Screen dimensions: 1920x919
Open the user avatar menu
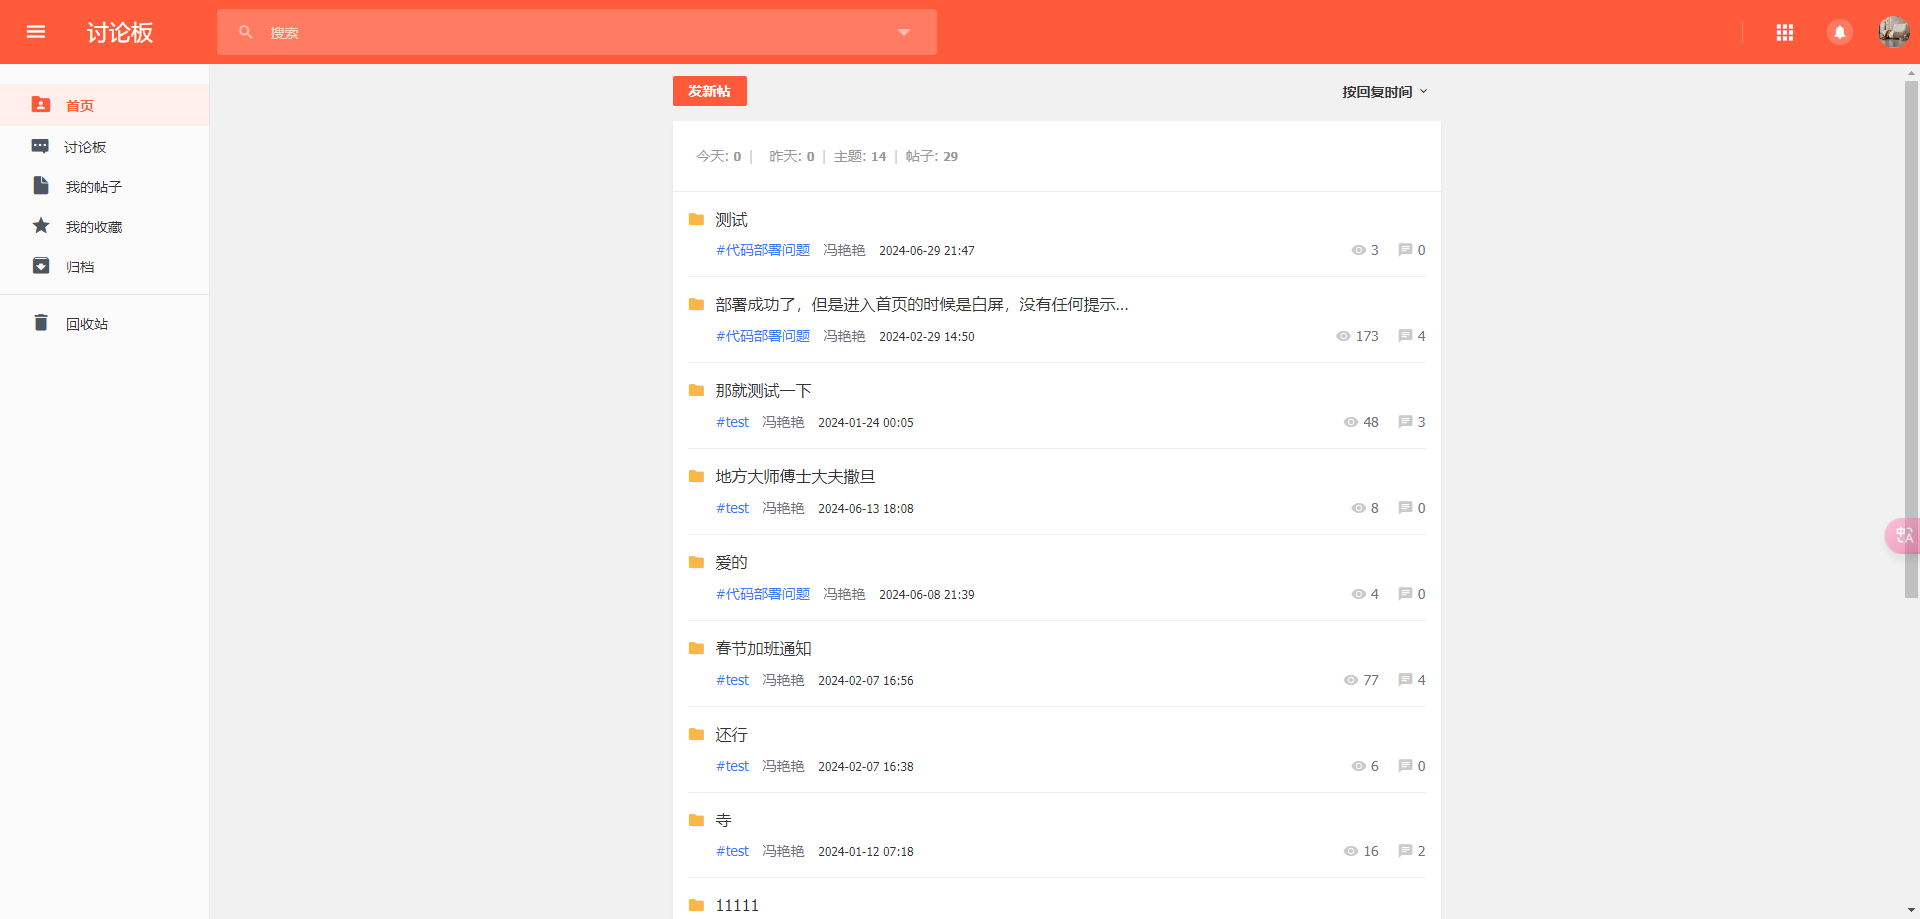pyautogui.click(x=1893, y=32)
